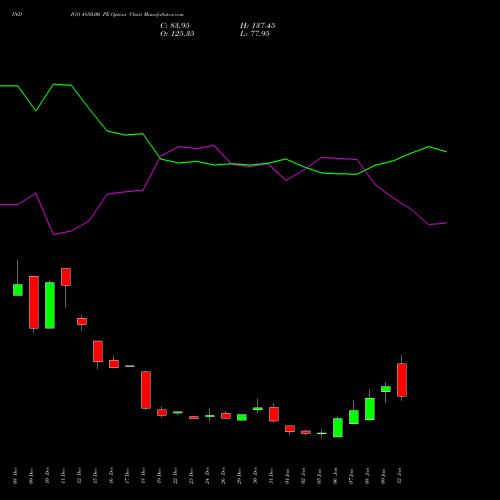Click the tall green candlestick for 10 Dec
Screen dimensions: 500x500
pyautogui.click(x=50, y=305)
